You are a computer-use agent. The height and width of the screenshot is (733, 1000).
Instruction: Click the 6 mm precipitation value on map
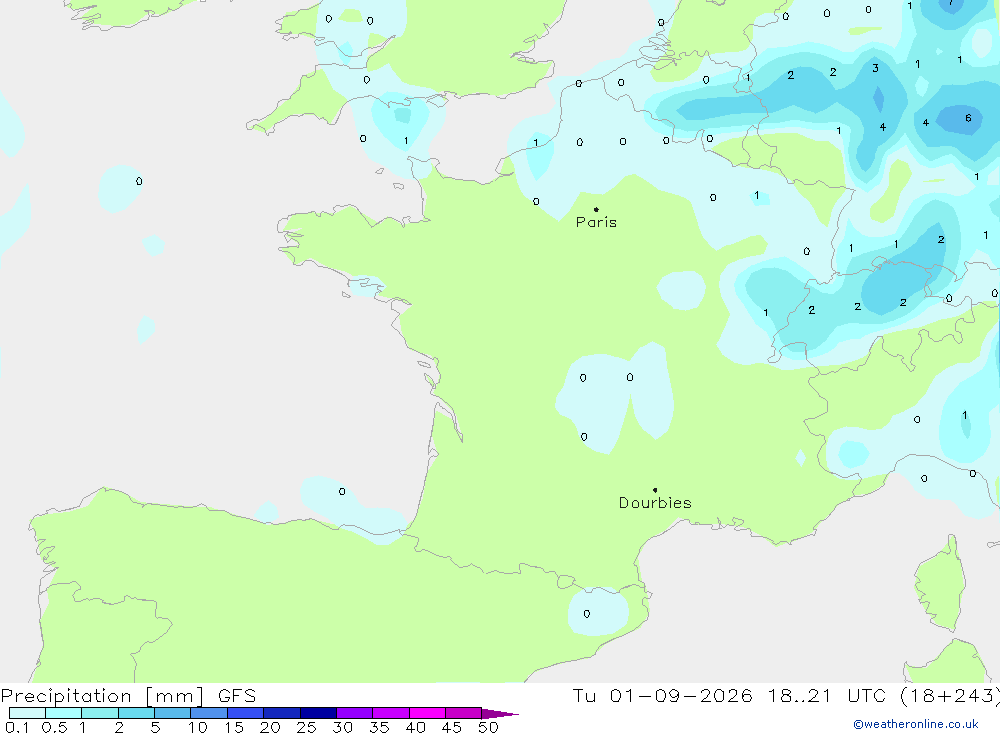coord(968,118)
